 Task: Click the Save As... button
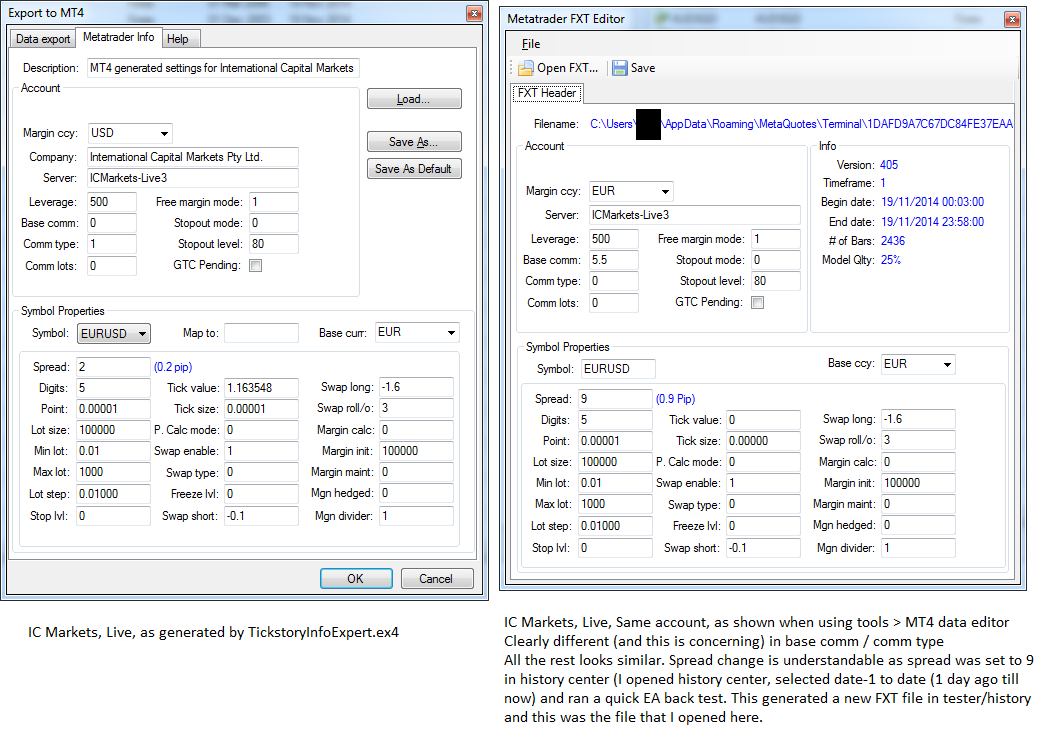pos(414,142)
